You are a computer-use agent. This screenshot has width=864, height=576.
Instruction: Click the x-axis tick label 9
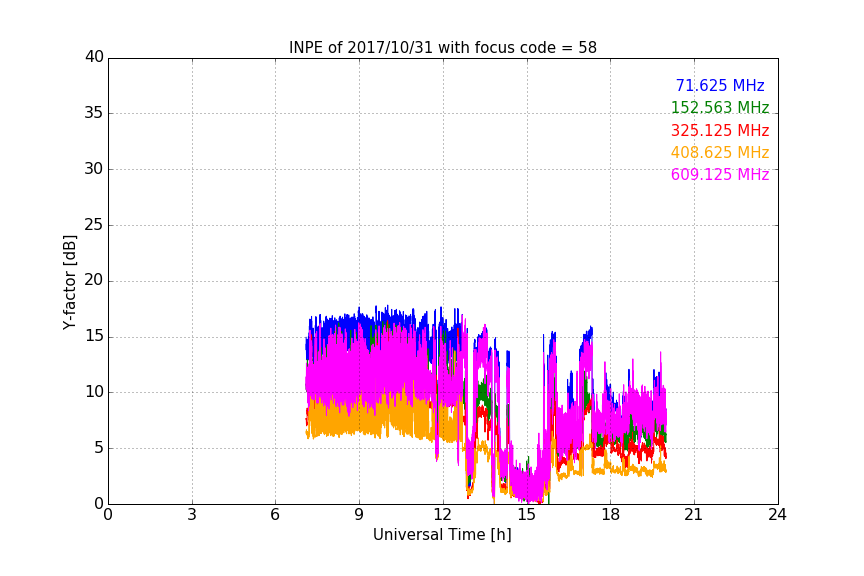pos(359,515)
